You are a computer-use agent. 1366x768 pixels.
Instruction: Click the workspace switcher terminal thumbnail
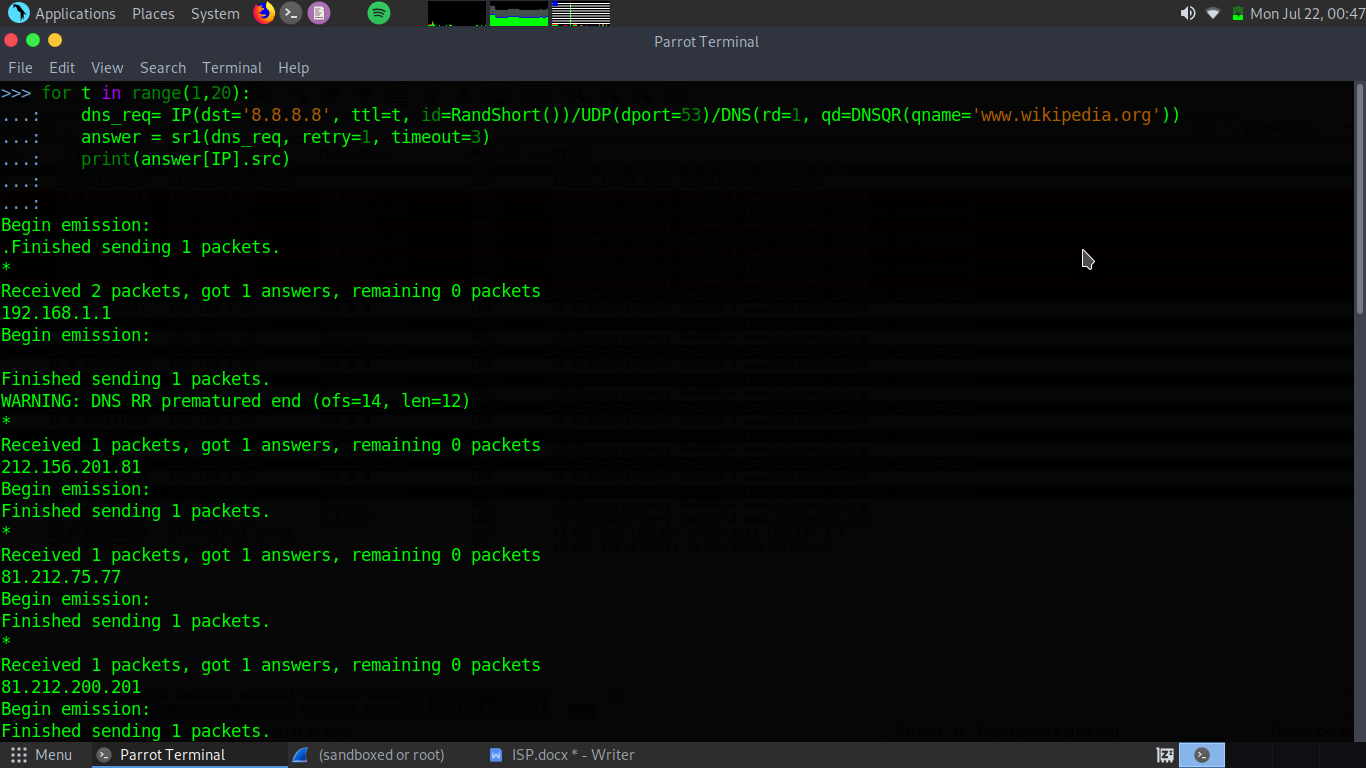[1202, 755]
